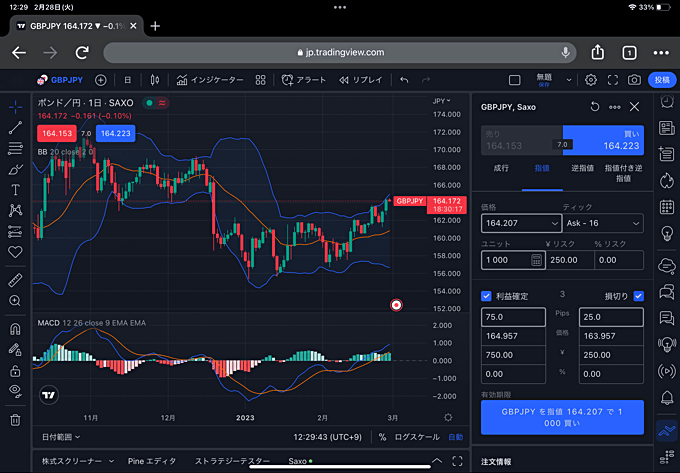Open the calendar icon in right sidebar

(667, 207)
